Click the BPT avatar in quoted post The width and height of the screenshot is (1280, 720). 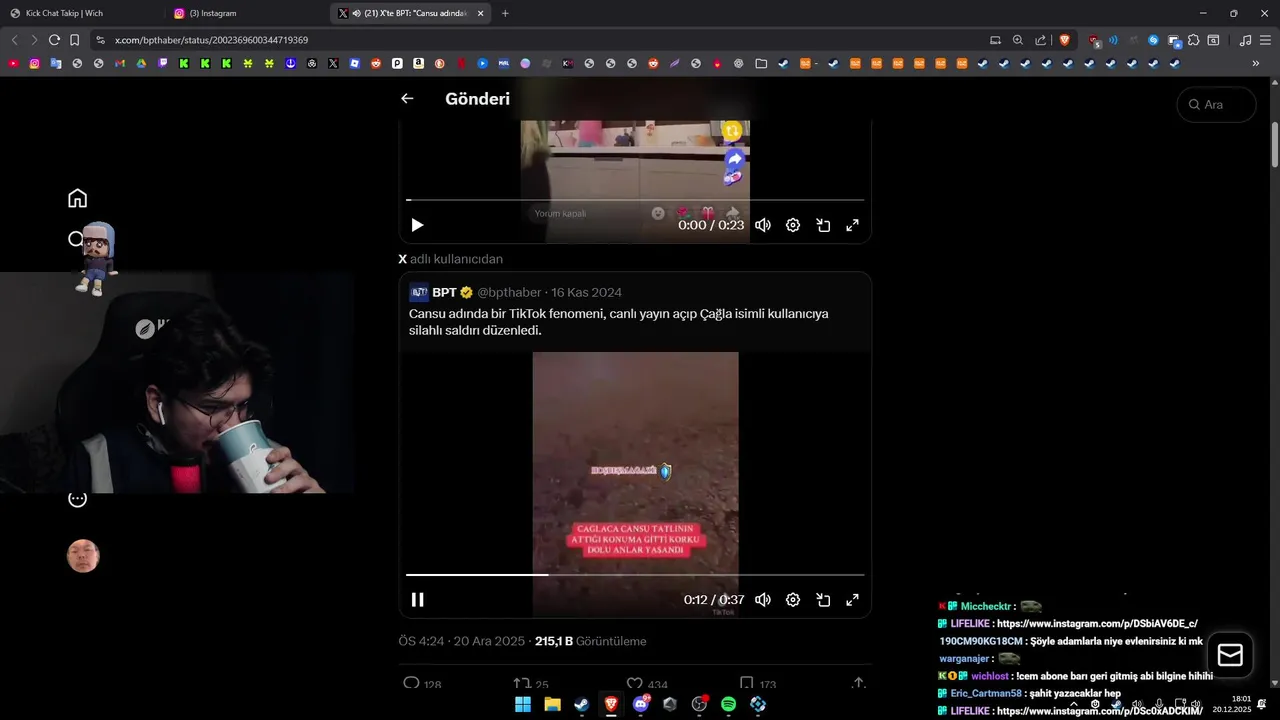pyautogui.click(x=419, y=292)
